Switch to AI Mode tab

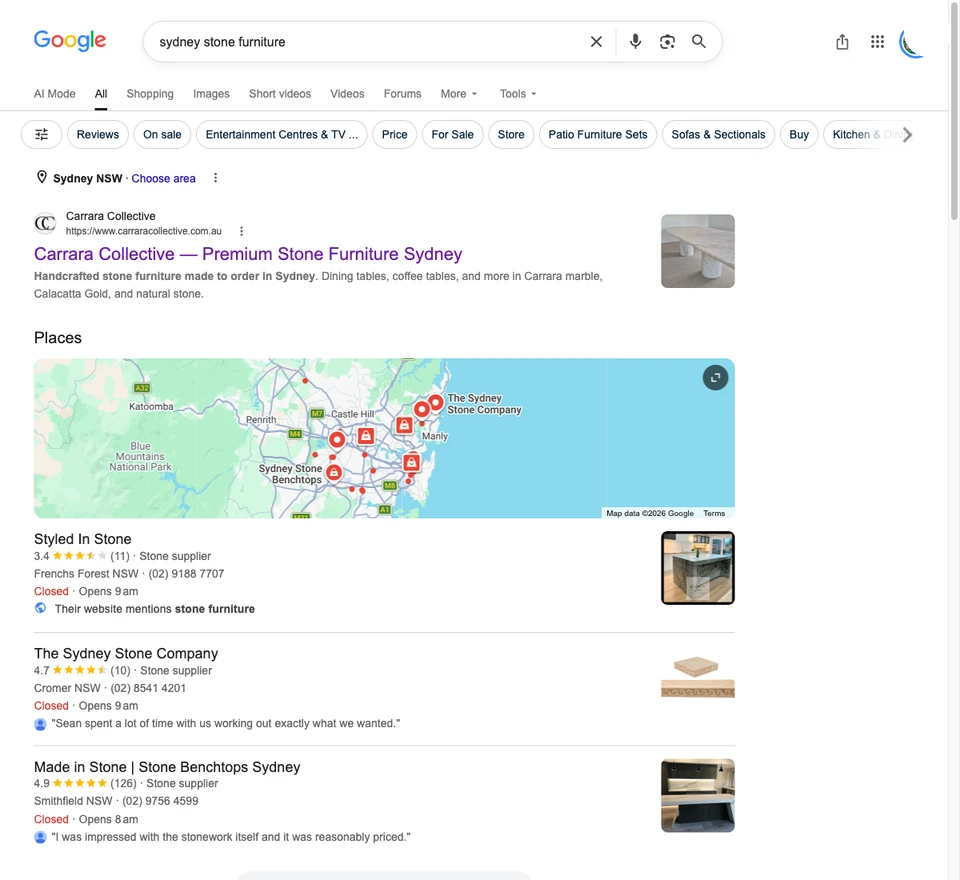[x=54, y=94]
